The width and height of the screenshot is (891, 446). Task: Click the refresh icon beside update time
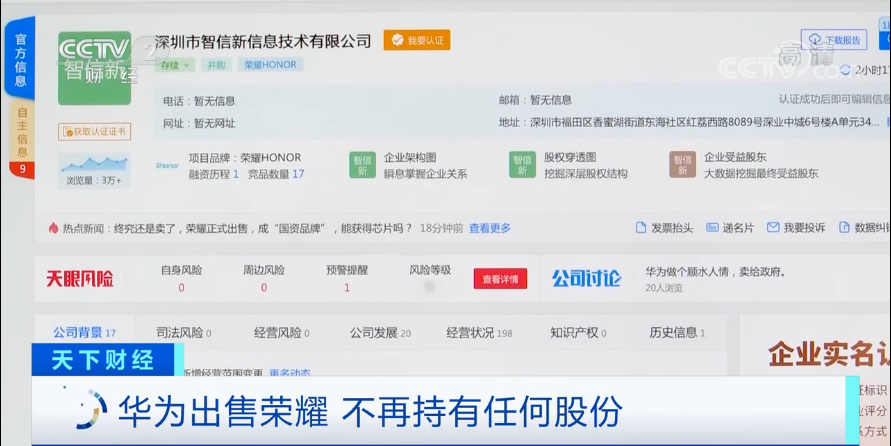tap(845, 70)
